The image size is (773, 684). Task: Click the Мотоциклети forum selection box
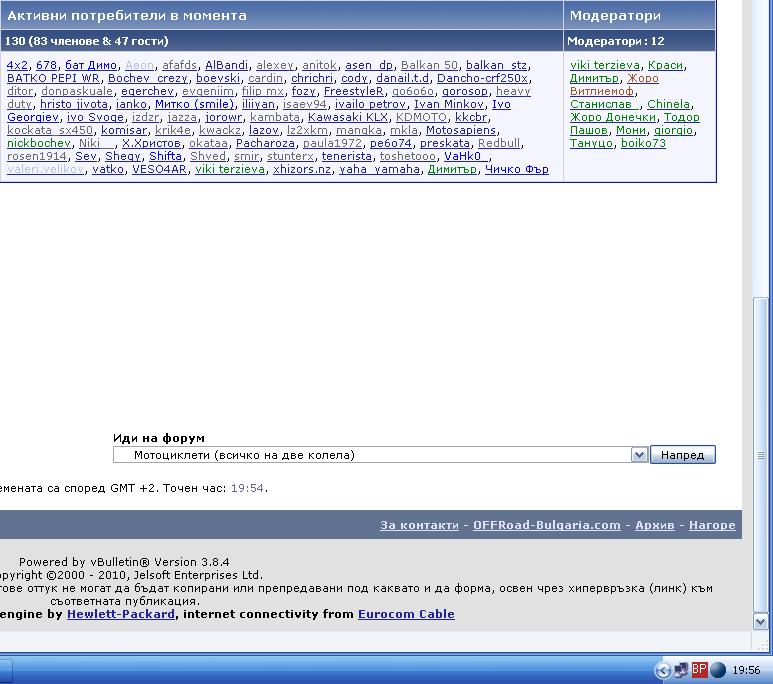pos(380,455)
